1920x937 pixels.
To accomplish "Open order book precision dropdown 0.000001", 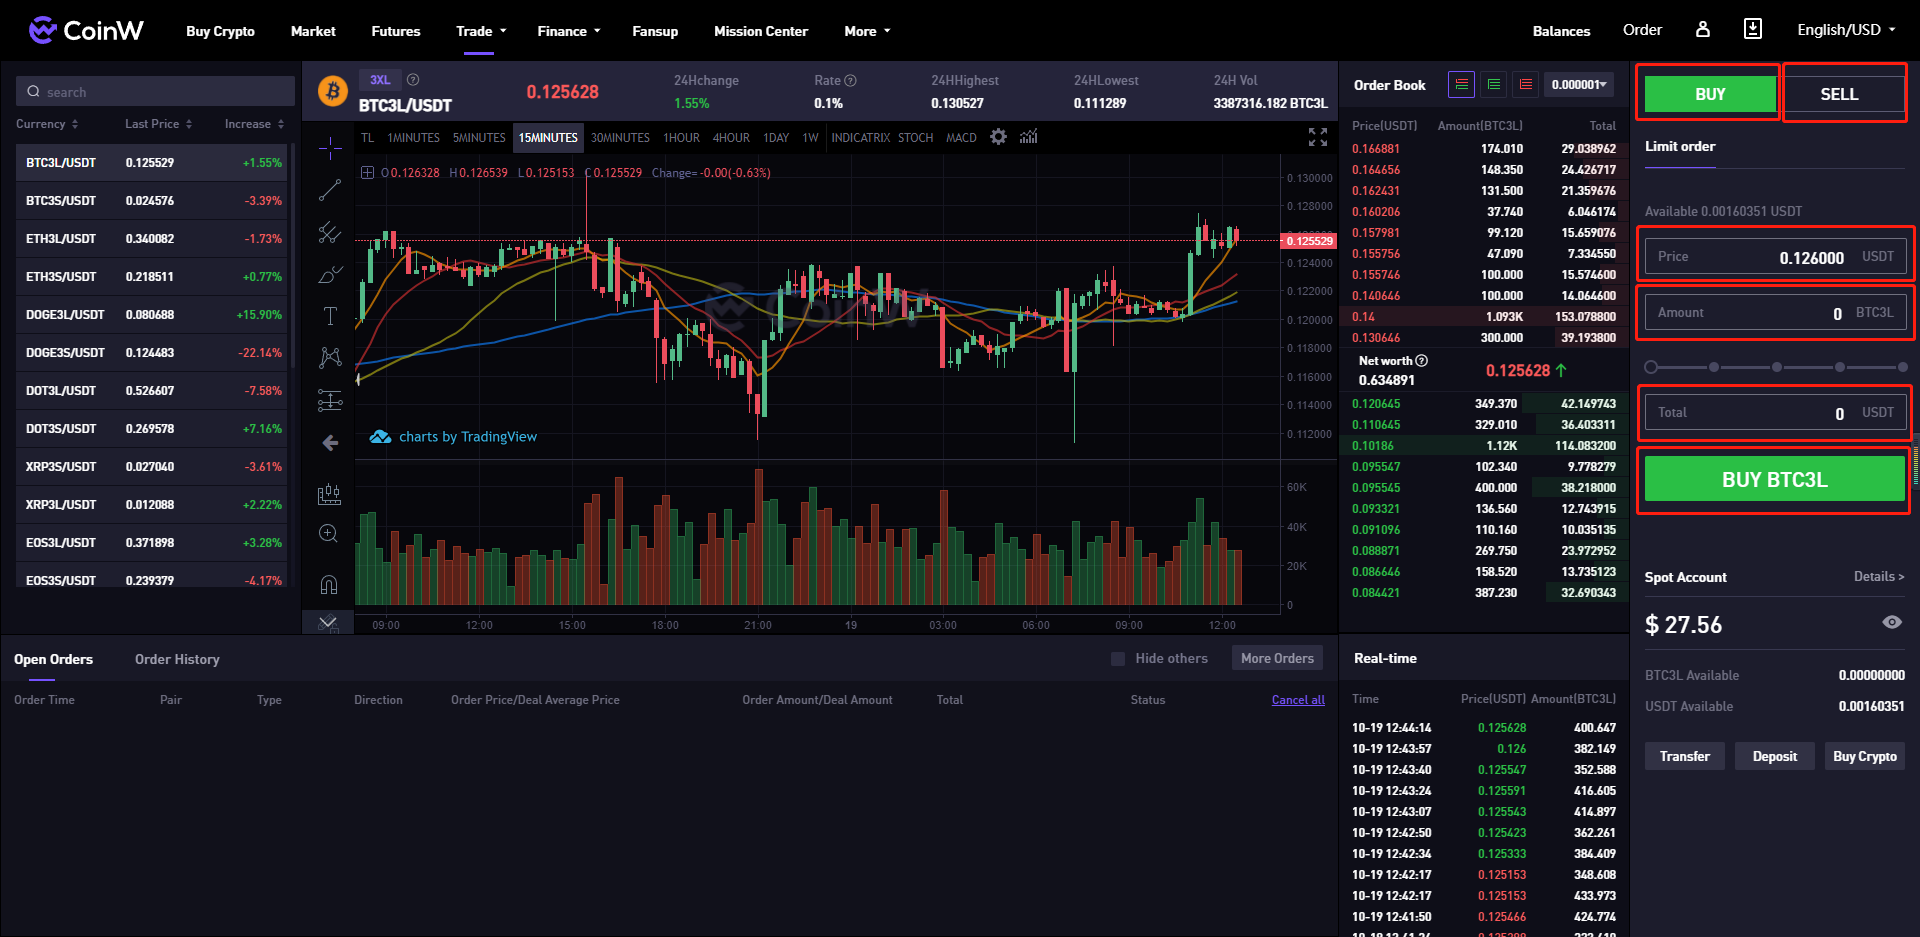I will (x=1579, y=85).
